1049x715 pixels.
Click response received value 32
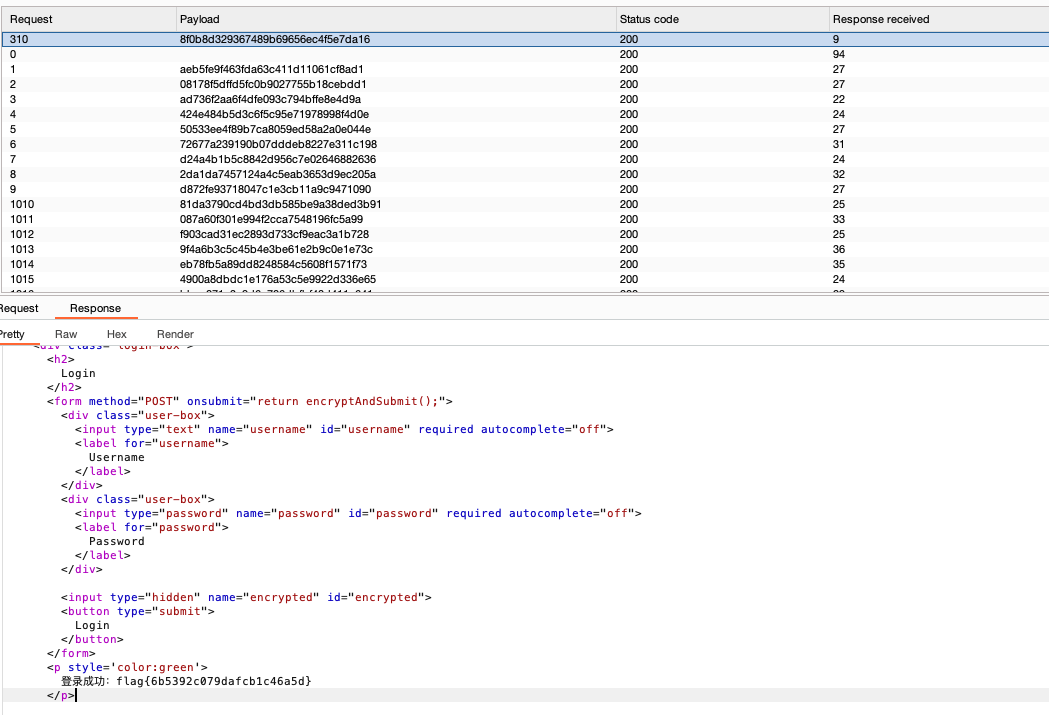coord(839,174)
